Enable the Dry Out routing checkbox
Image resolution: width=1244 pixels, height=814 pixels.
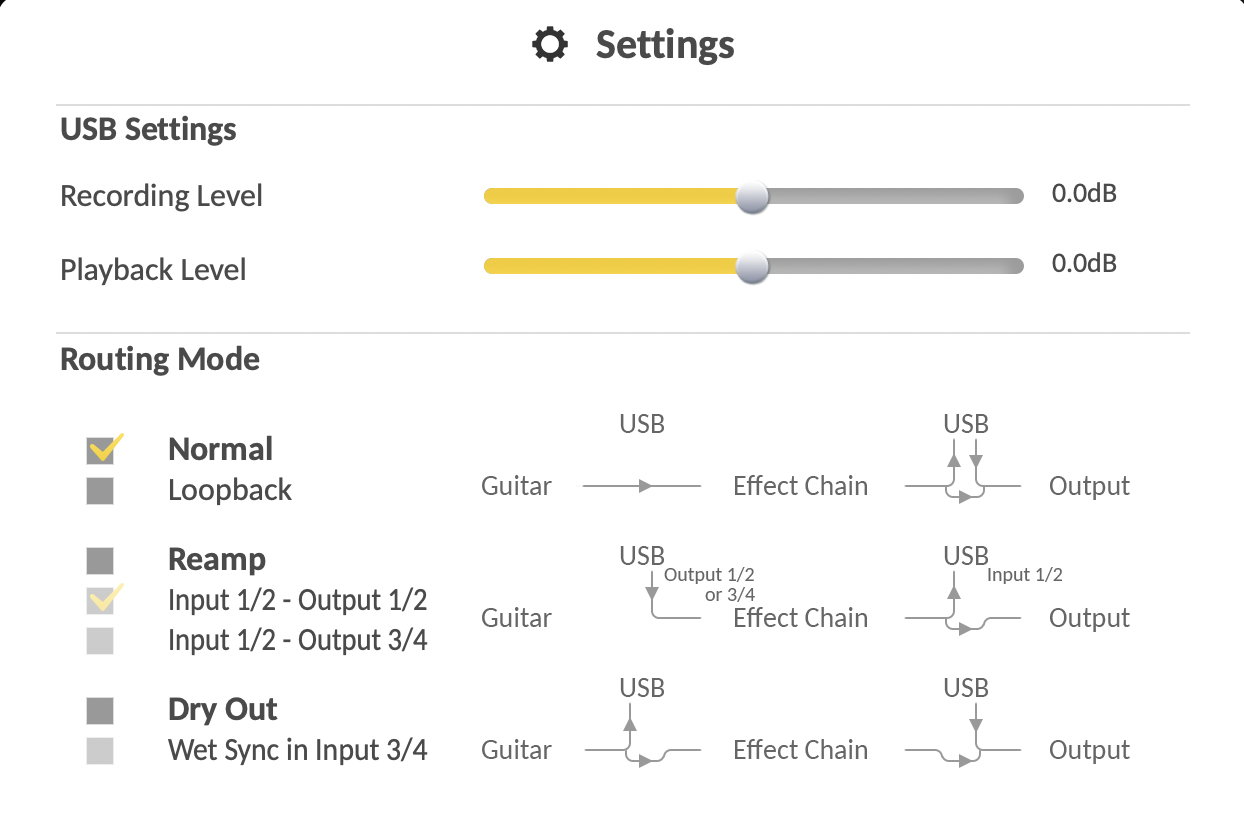(100, 711)
